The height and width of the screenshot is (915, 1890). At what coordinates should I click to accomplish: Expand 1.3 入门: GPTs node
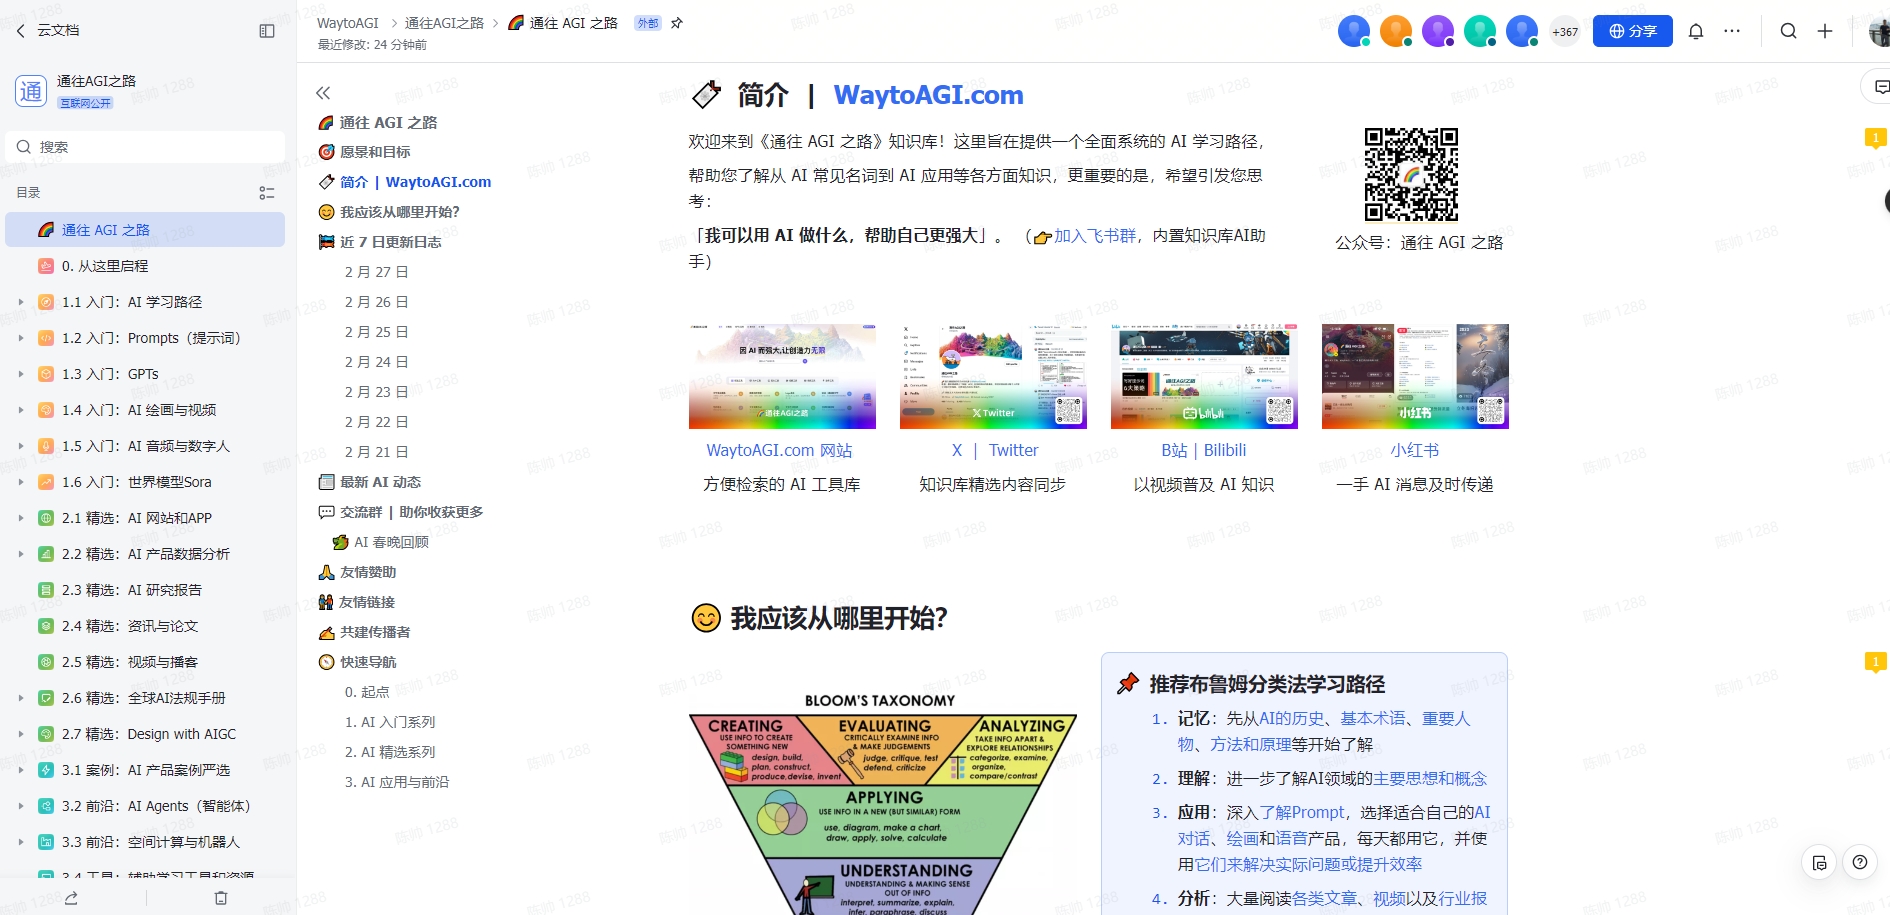21,374
